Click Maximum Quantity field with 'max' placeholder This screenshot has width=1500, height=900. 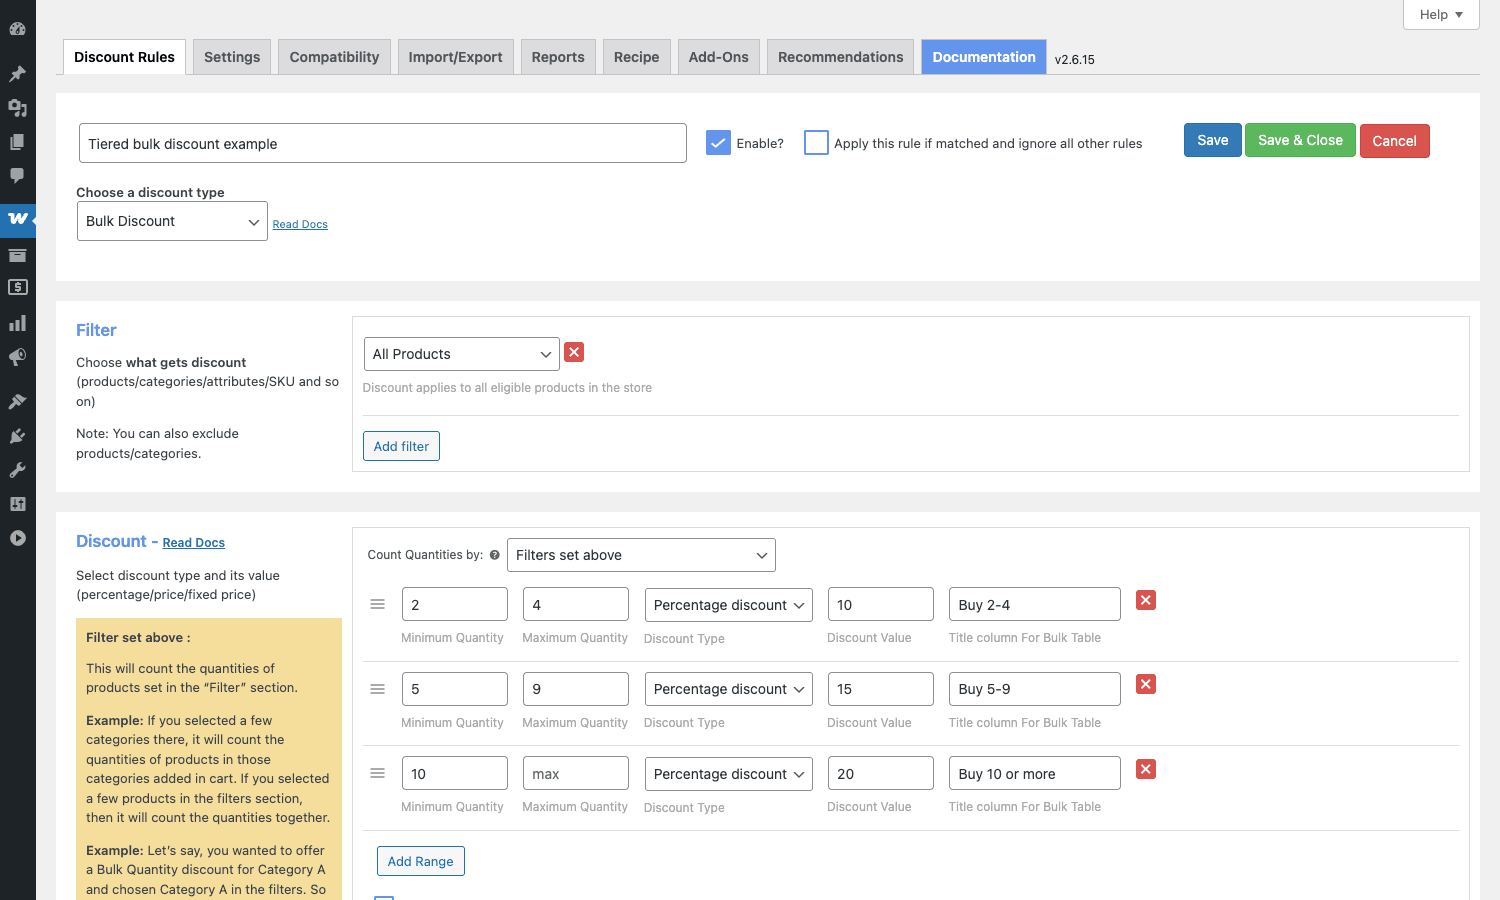(576, 773)
